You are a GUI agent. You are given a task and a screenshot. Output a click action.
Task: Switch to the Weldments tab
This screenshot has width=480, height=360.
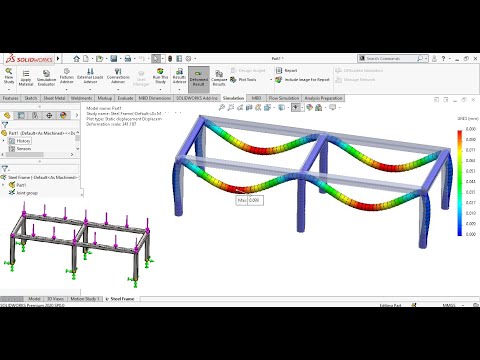click(x=82, y=98)
